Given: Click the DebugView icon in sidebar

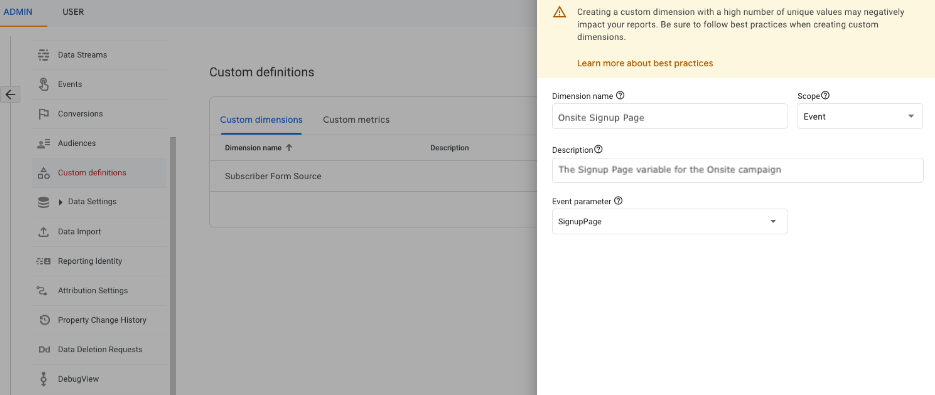Looking at the screenshot, I should 43,379.
